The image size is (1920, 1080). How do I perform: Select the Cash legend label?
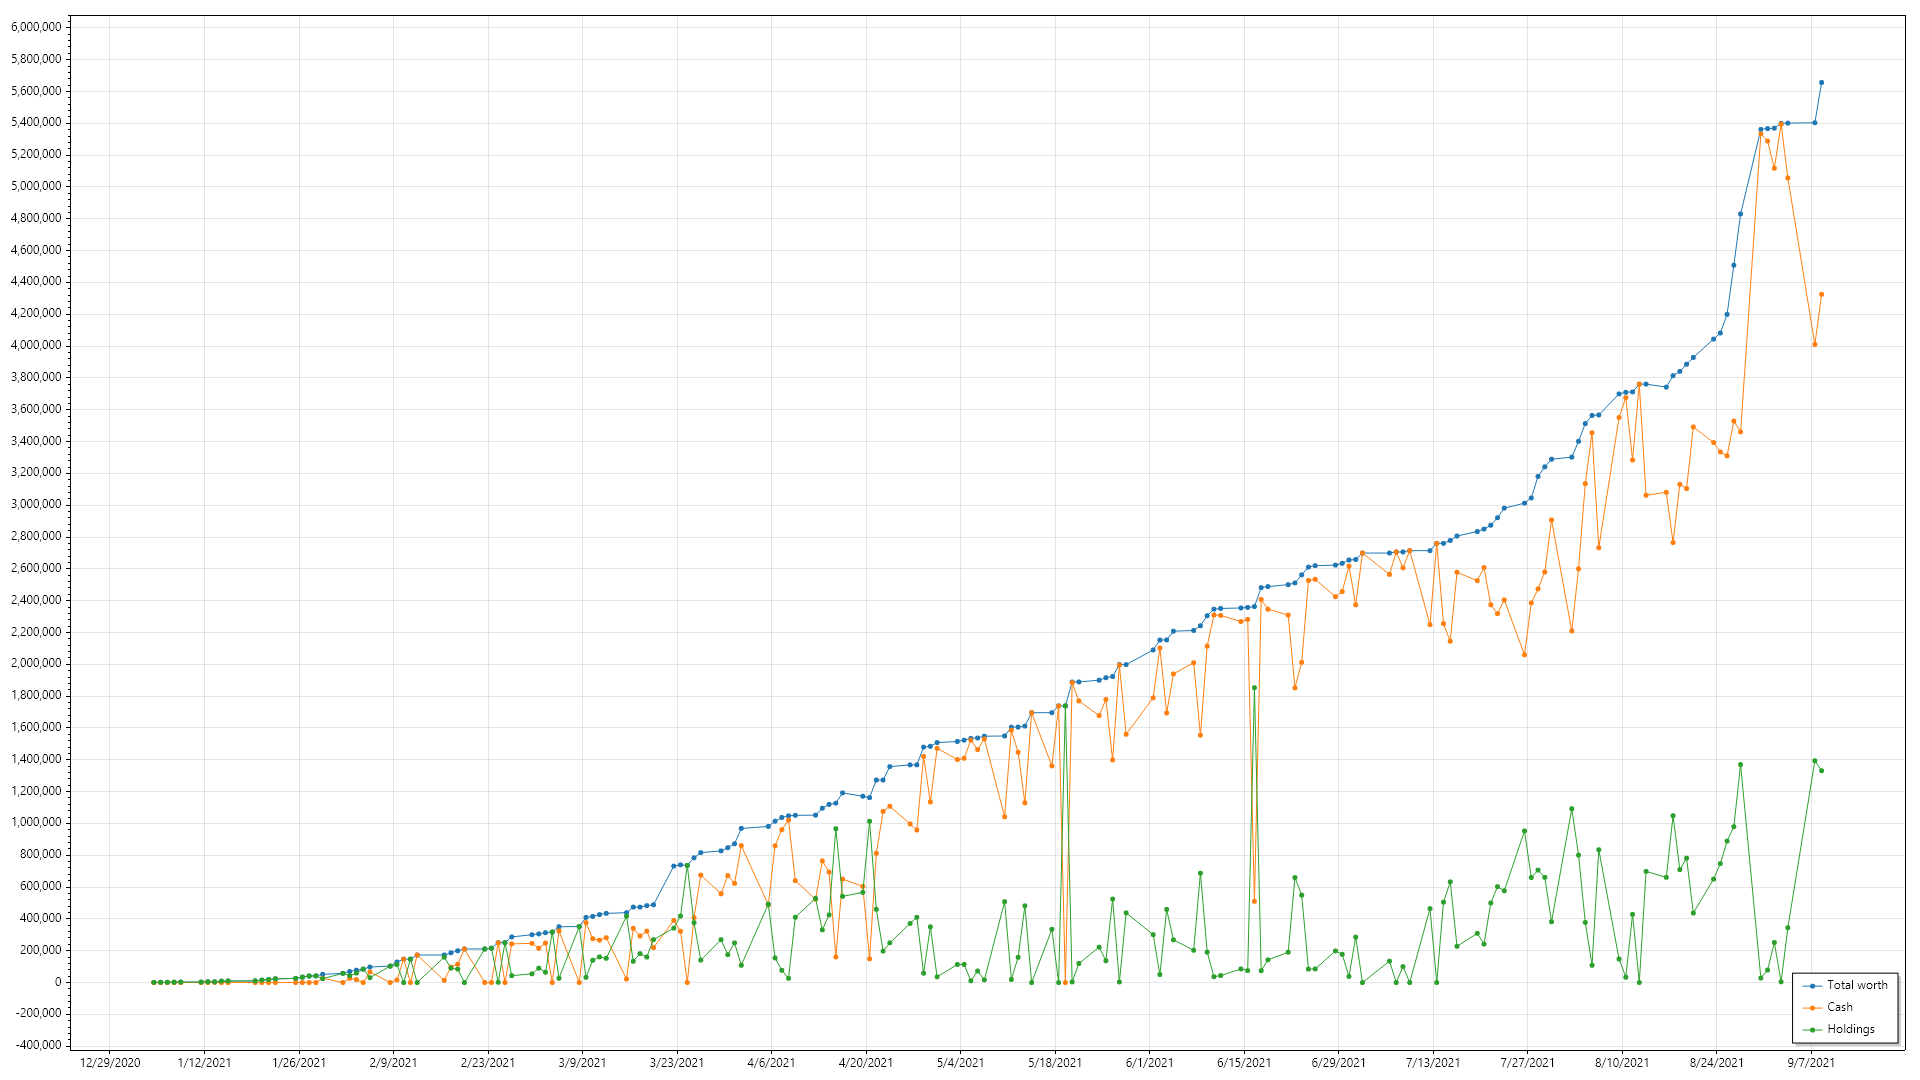click(1840, 1007)
